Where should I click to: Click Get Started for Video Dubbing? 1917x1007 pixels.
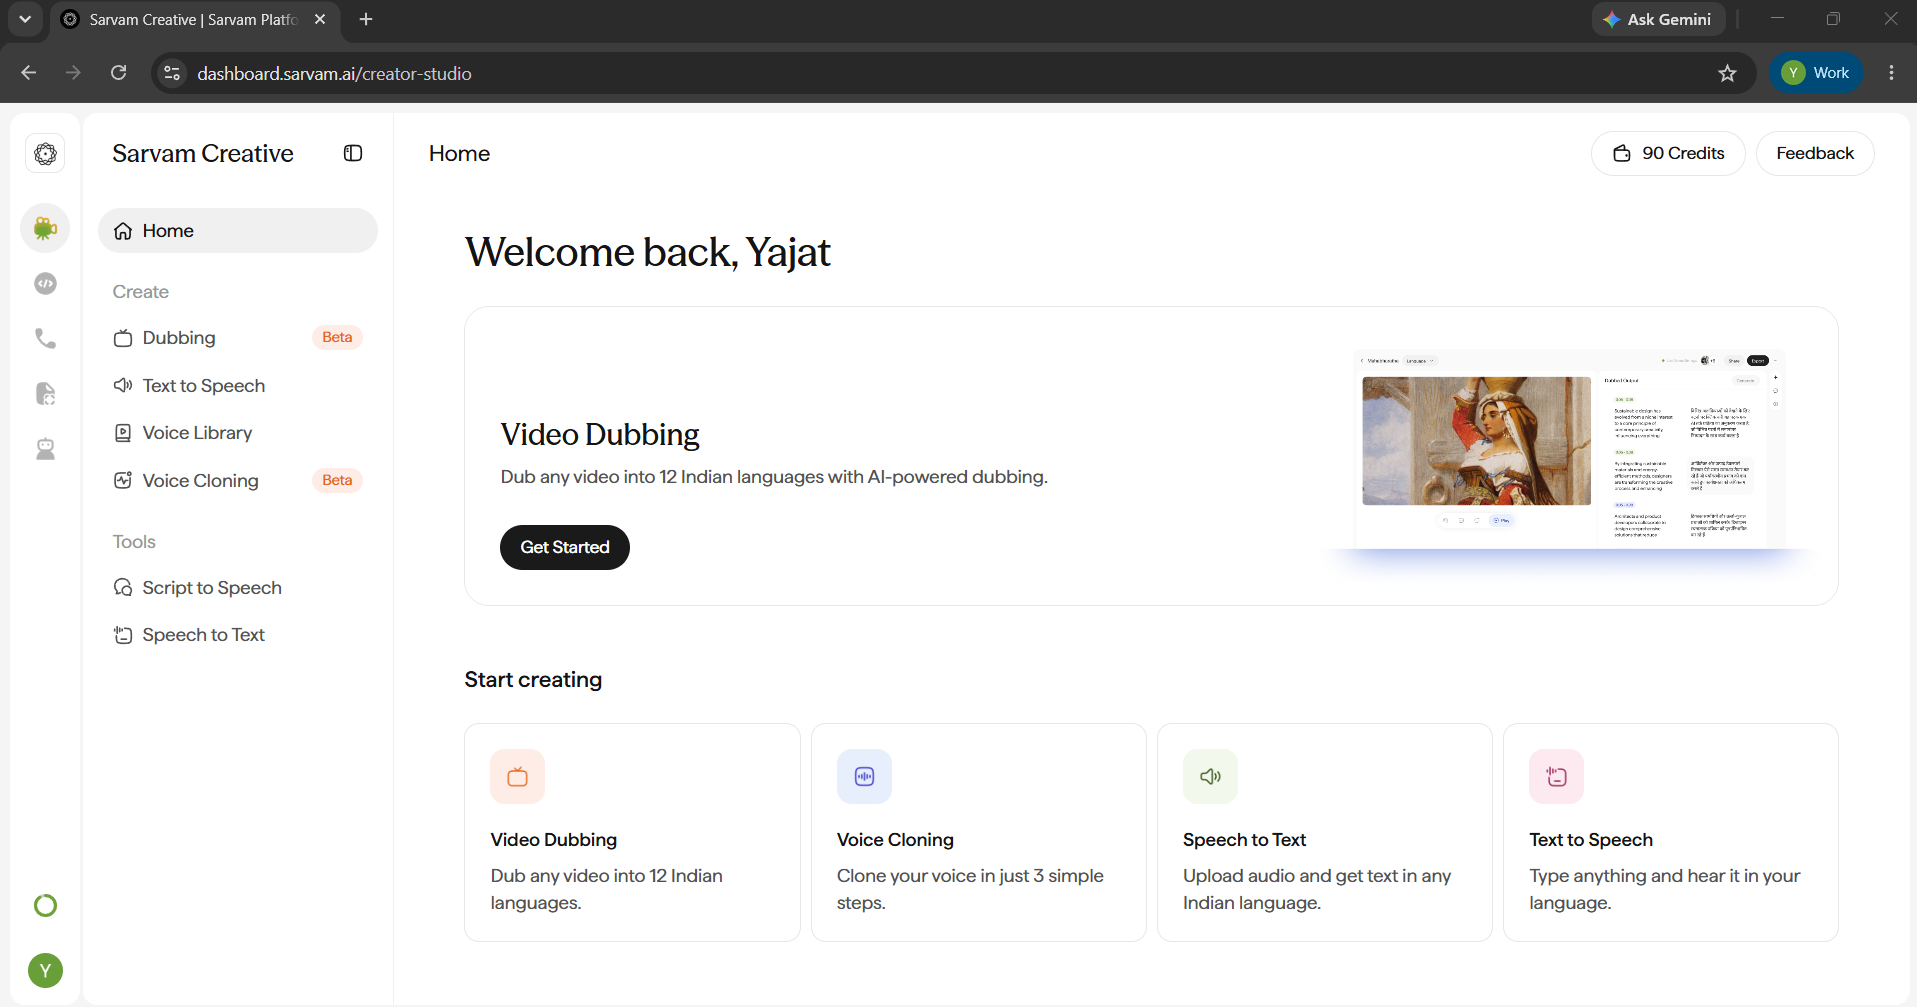(x=565, y=547)
